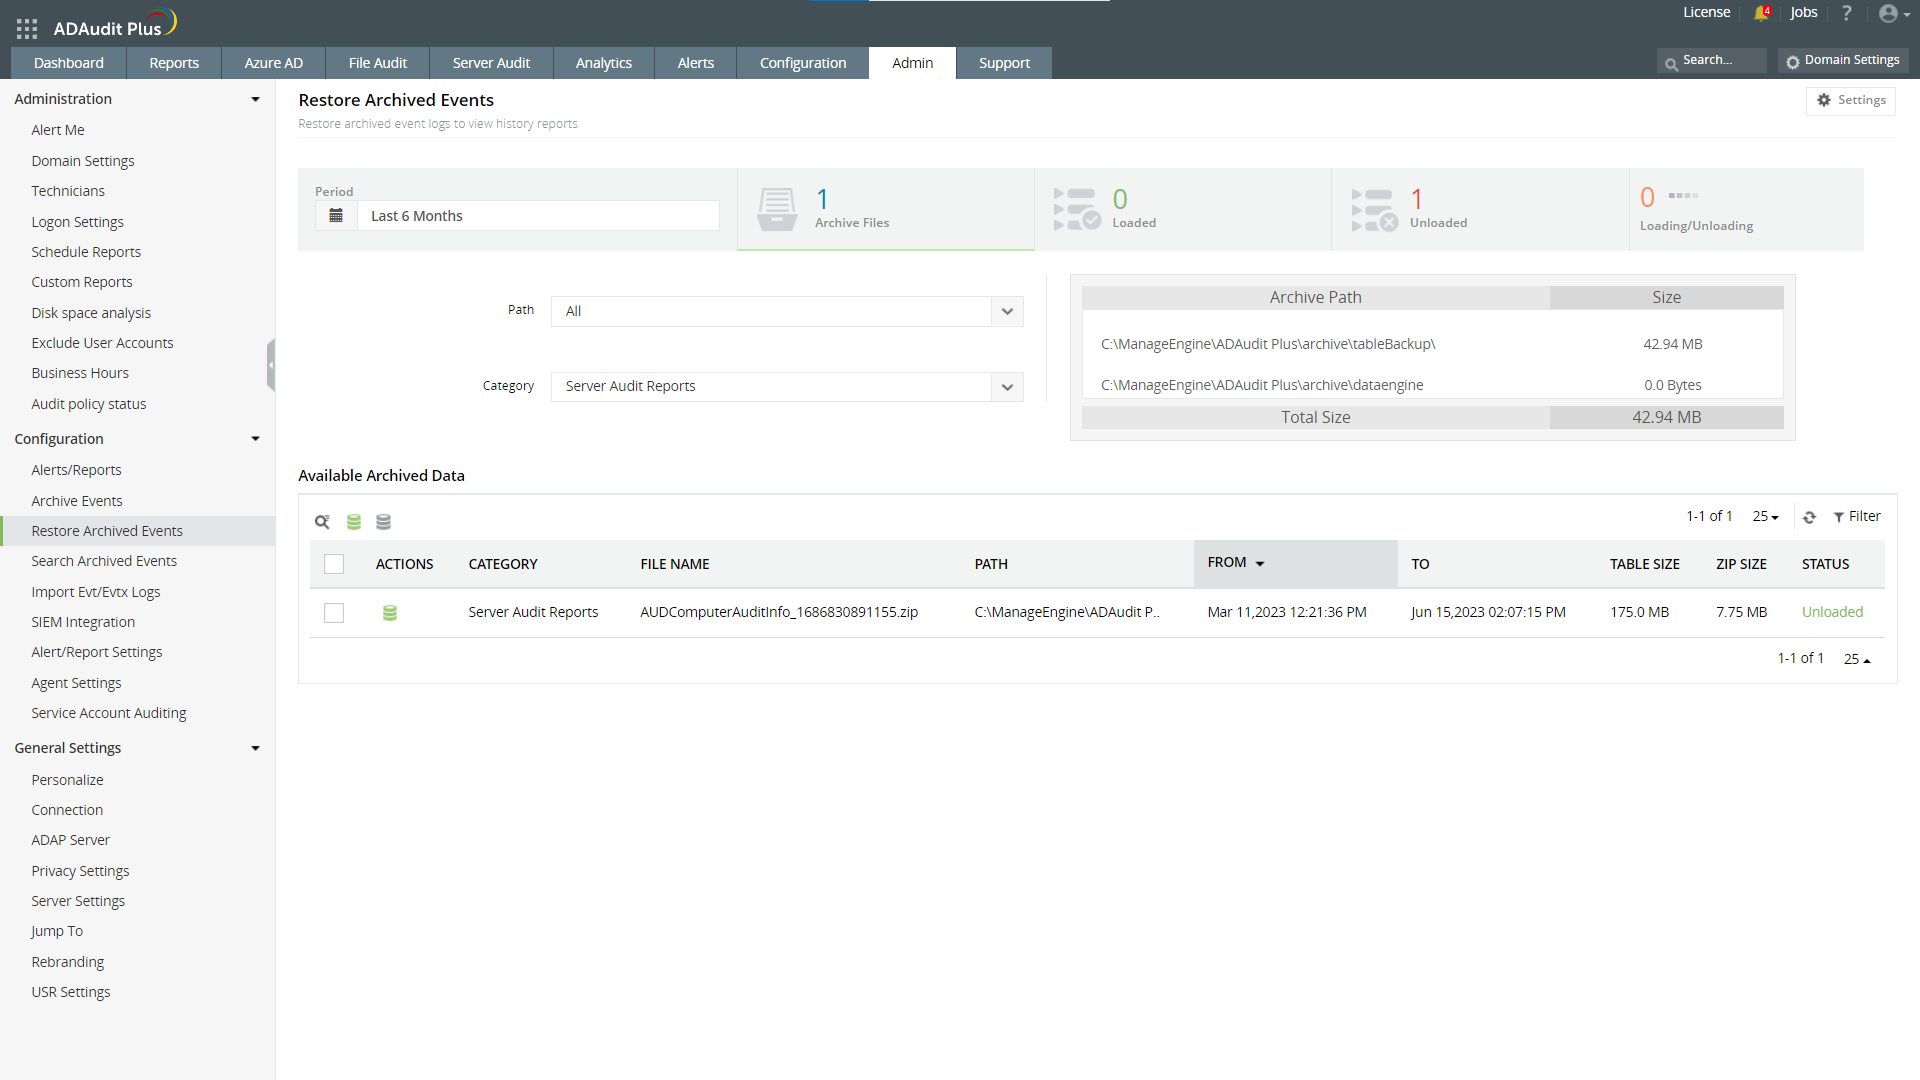This screenshot has width=1920, height=1080.
Task: Open the File Audit tab
Action: [x=377, y=63]
